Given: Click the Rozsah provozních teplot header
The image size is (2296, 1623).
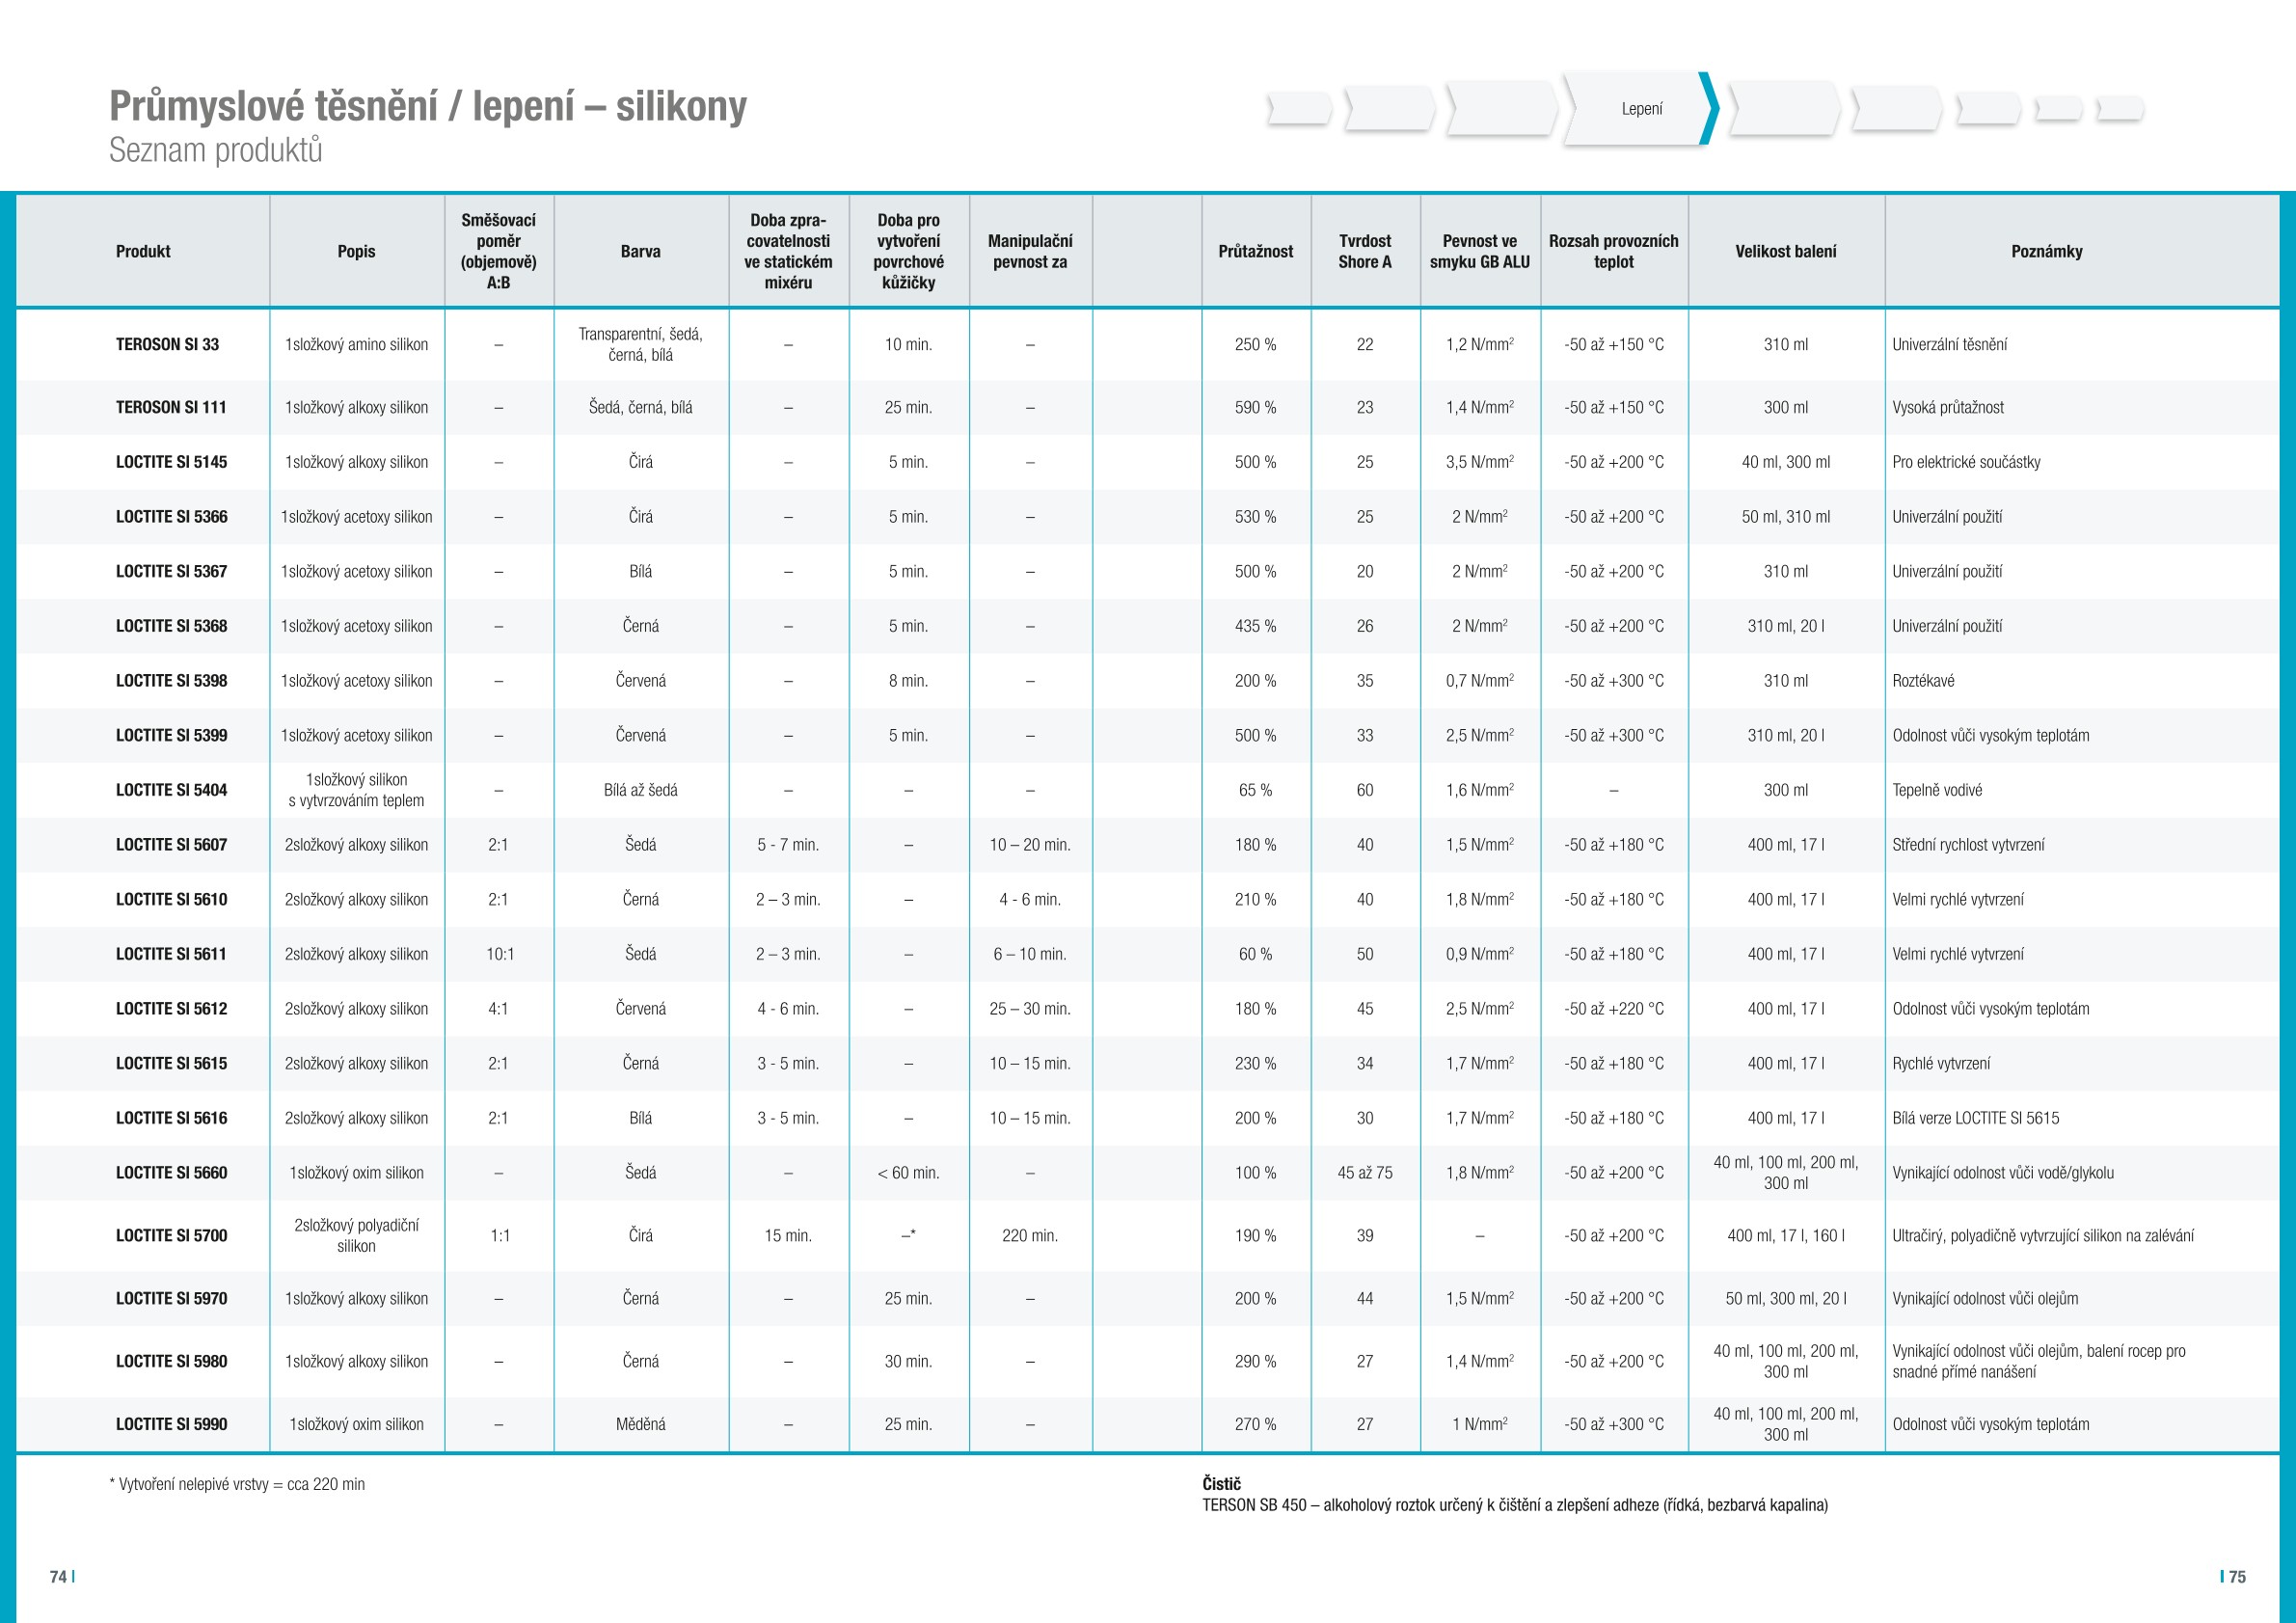Looking at the screenshot, I should point(1614,252).
